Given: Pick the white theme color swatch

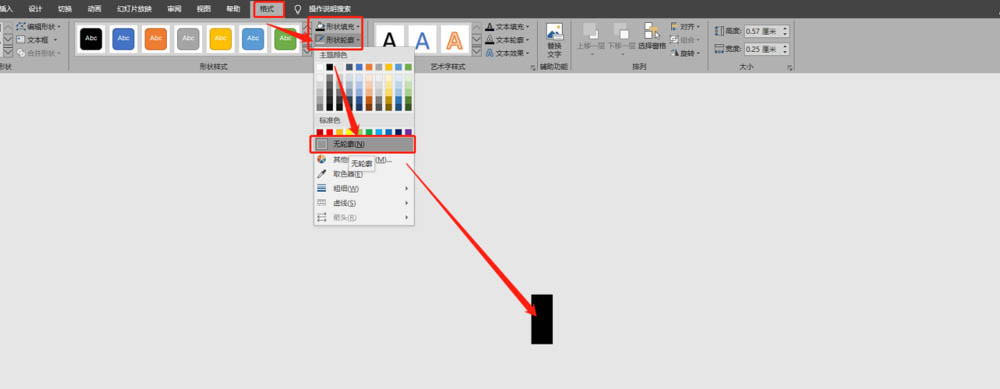Looking at the screenshot, I should click(x=320, y=67).
